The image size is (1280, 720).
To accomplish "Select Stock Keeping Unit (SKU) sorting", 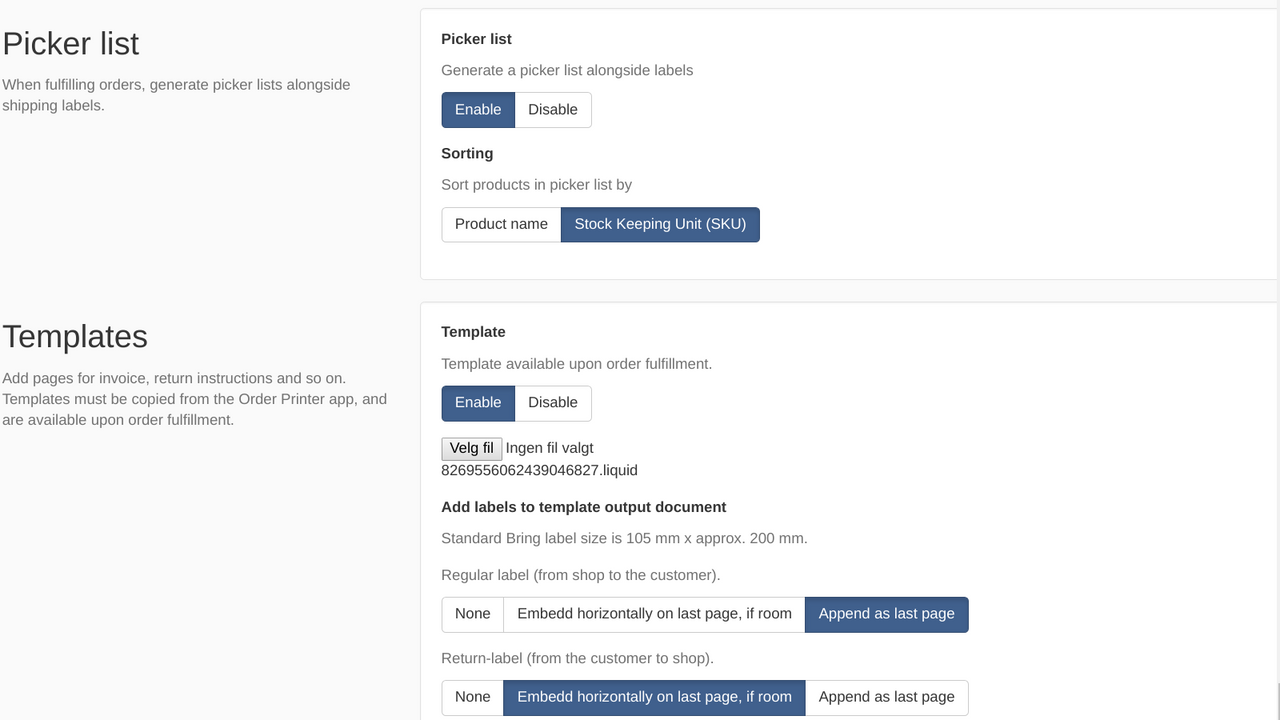I will click(x=660, y=224).
